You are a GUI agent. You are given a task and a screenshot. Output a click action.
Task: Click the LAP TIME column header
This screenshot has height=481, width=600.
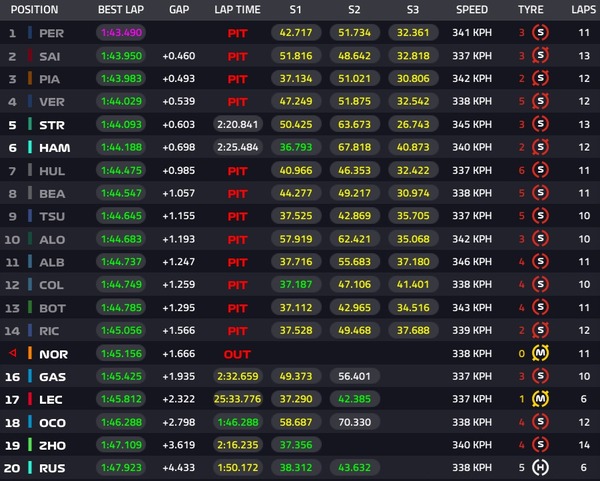237,9
